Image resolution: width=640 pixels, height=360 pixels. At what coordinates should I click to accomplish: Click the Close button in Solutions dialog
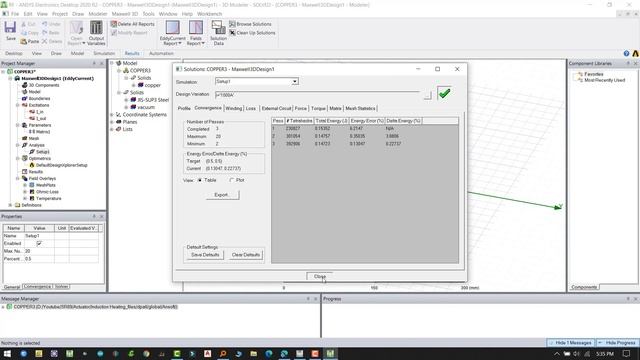point(320,276)
